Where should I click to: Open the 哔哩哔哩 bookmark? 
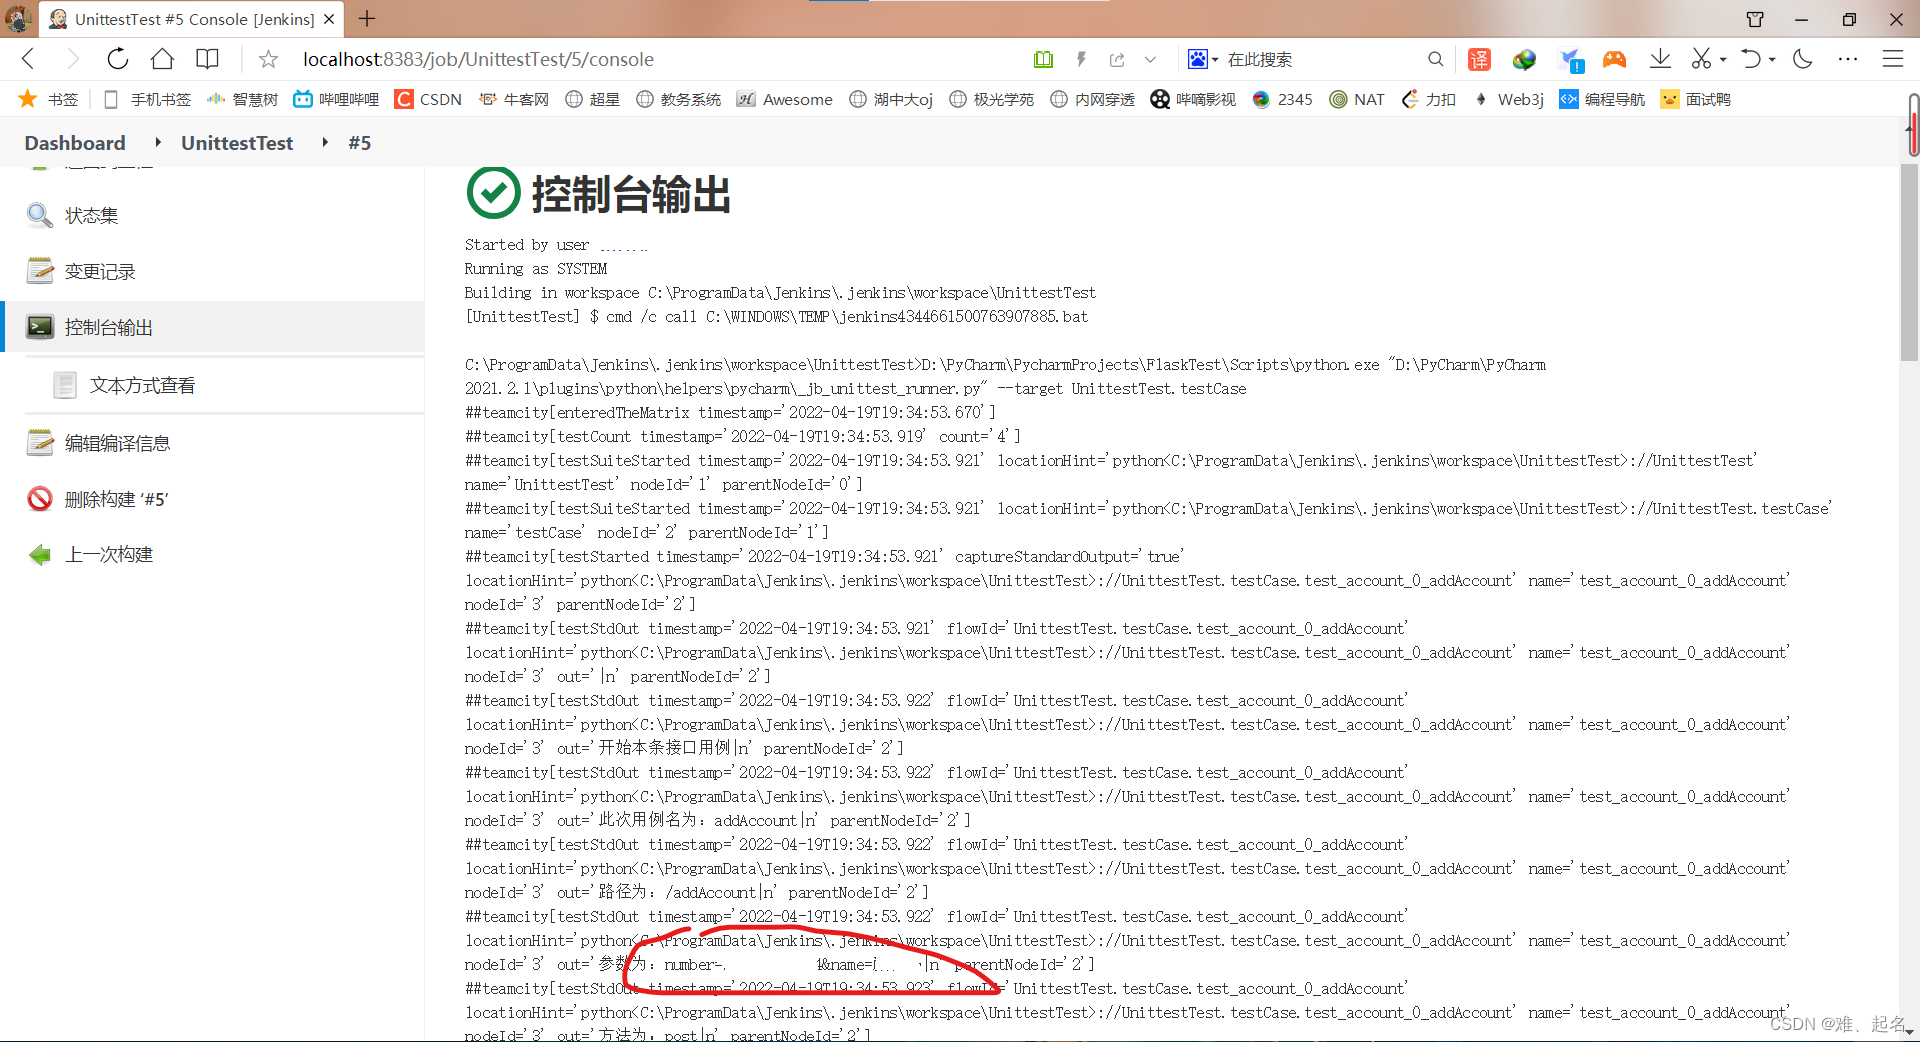336,99
